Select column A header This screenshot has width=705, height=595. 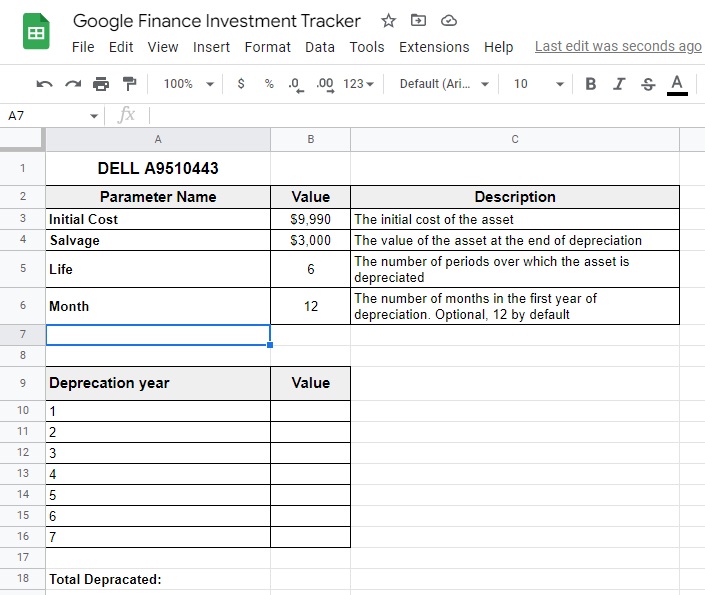[x=158, y=139]
